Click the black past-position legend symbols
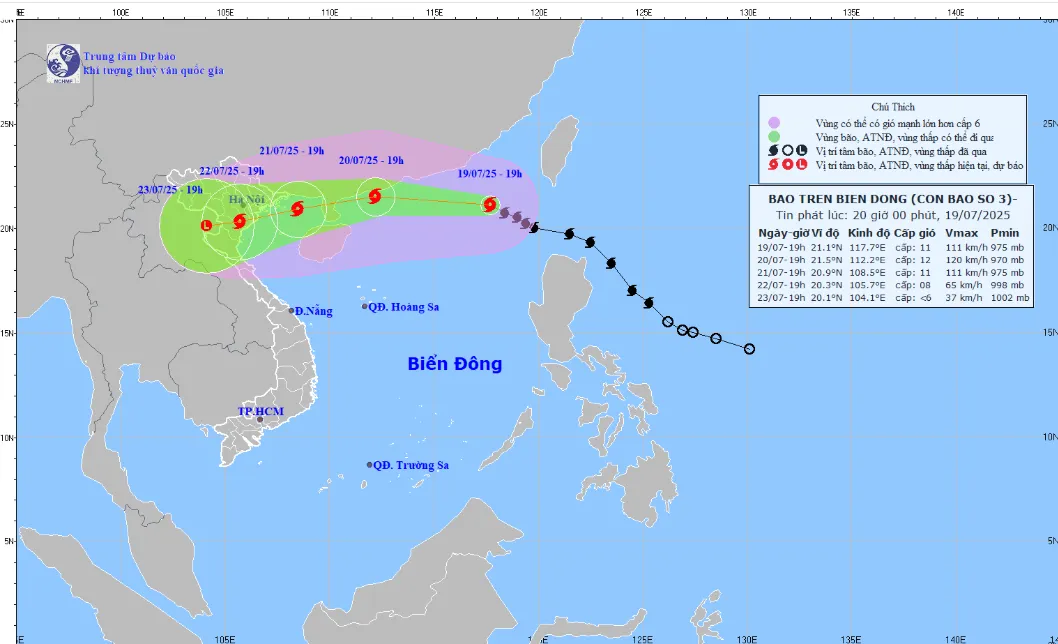 click(787, 151)
